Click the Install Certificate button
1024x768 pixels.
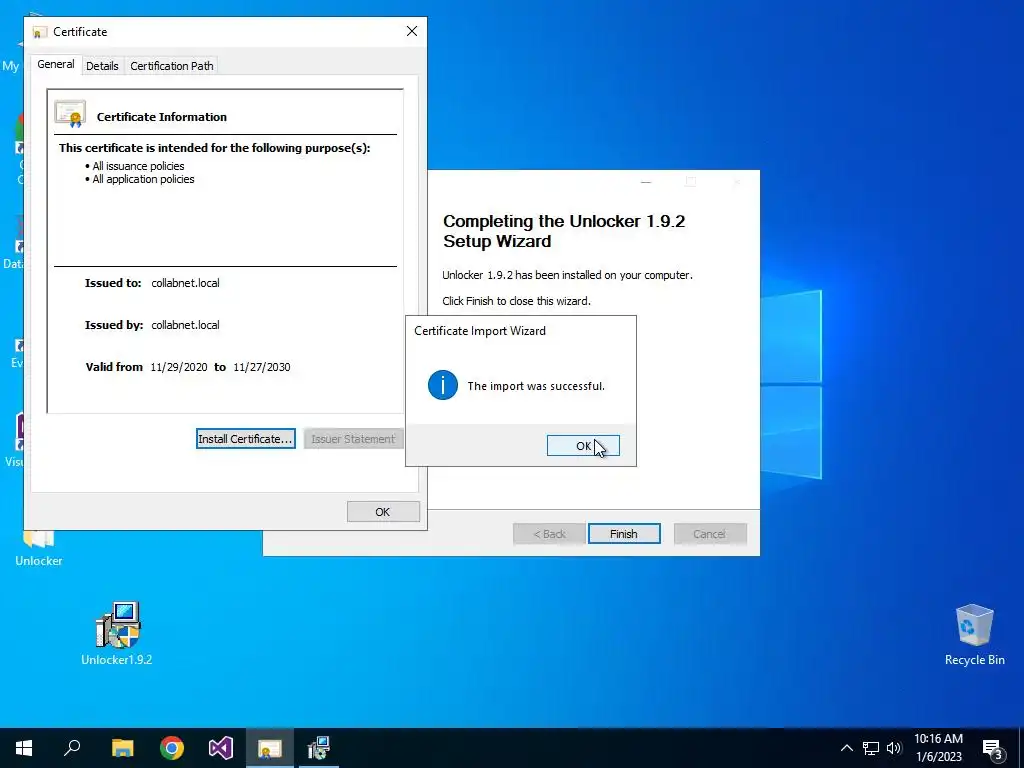(246, 439)
